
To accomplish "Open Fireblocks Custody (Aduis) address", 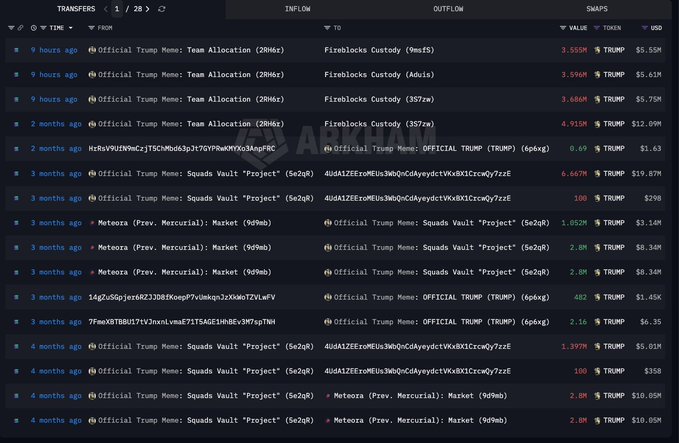I will tap(379, 75).
